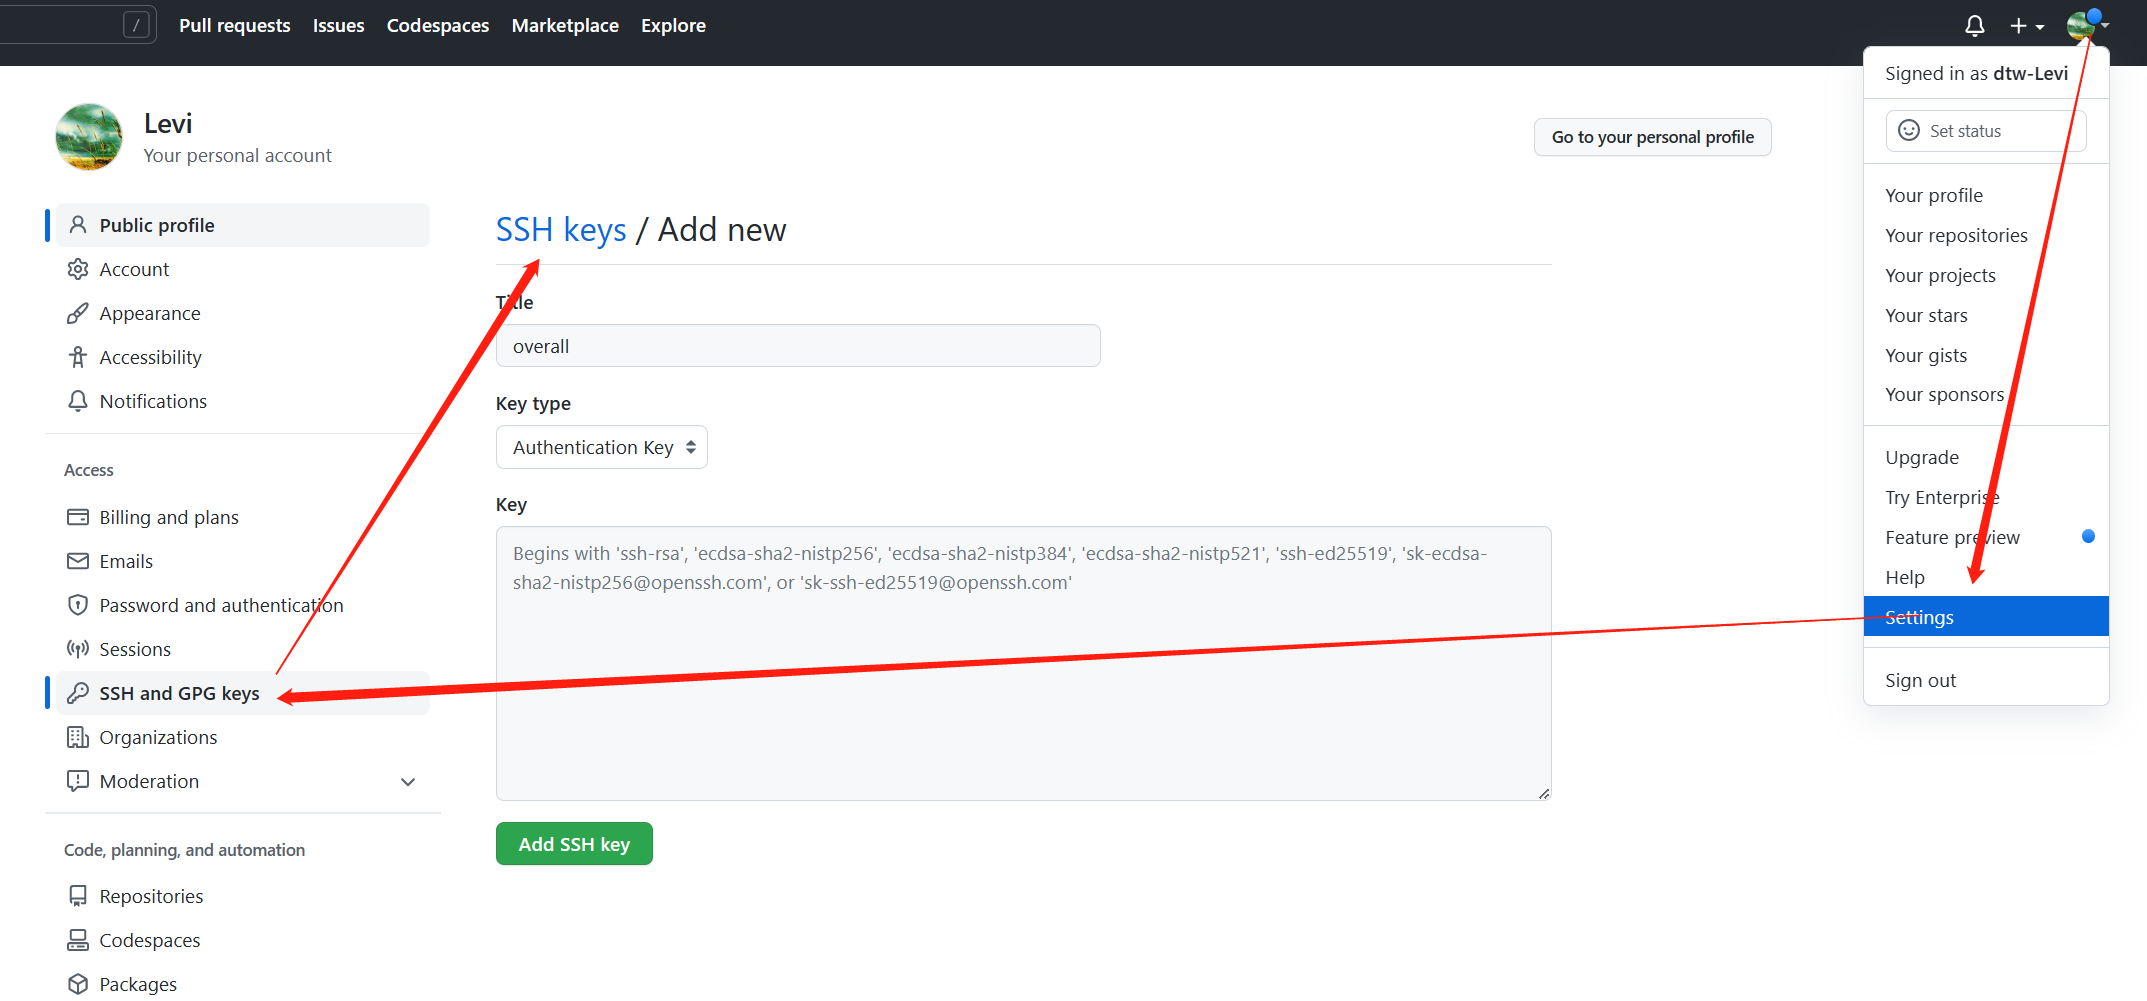Image resolution: width=2147 pixels, height=1001 pixels.
Task: Select Feature preview in user menu
Action: [1986, 537]
